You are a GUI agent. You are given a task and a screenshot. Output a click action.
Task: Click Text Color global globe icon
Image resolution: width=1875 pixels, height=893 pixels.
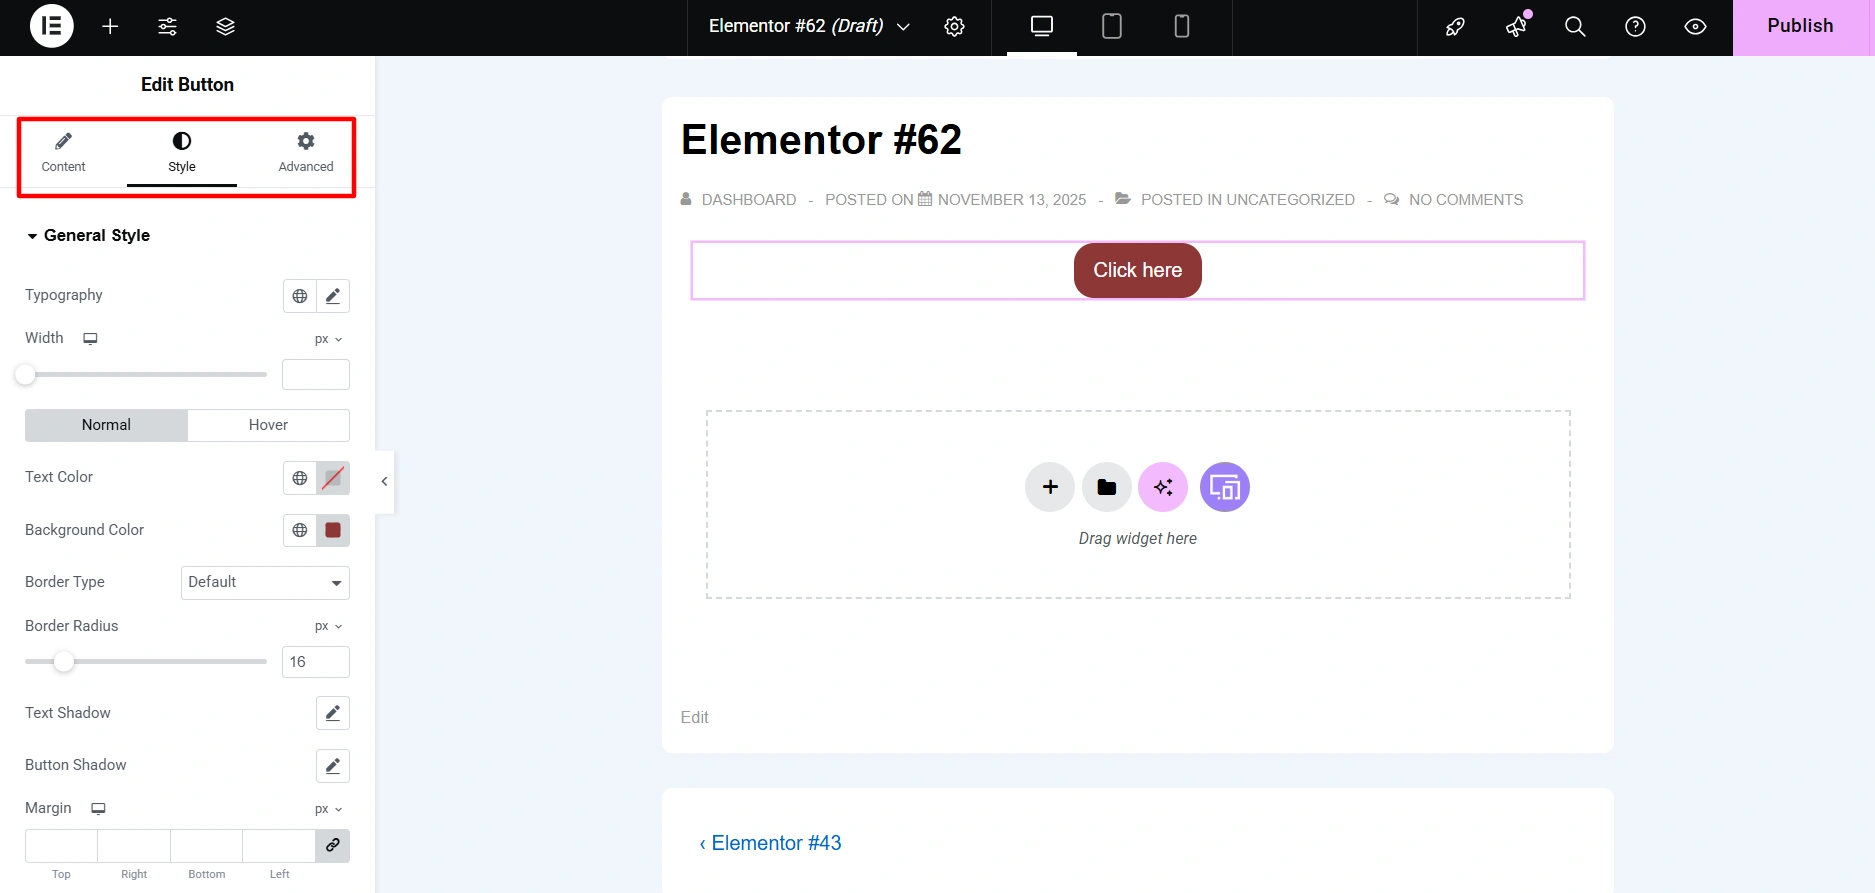[x=300, y=478]
